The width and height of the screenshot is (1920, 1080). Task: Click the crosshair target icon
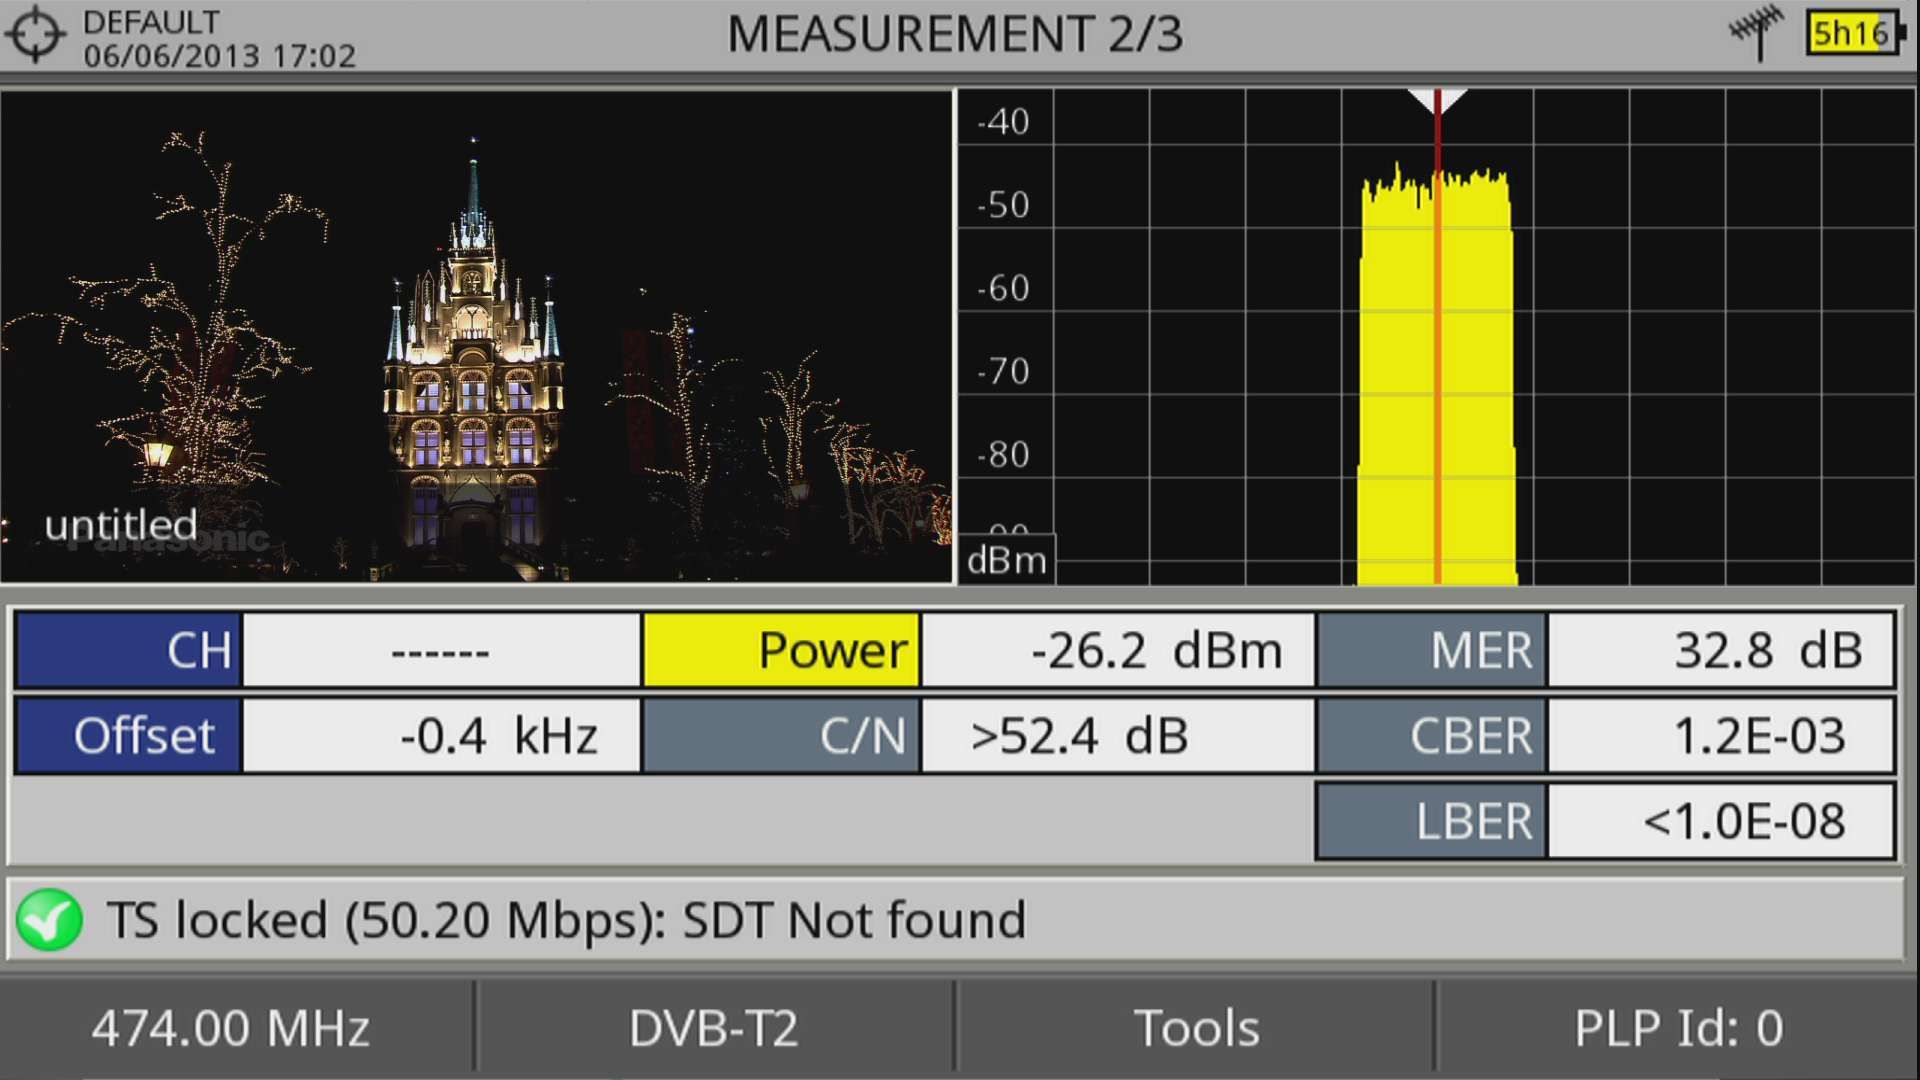pos(36,35)
